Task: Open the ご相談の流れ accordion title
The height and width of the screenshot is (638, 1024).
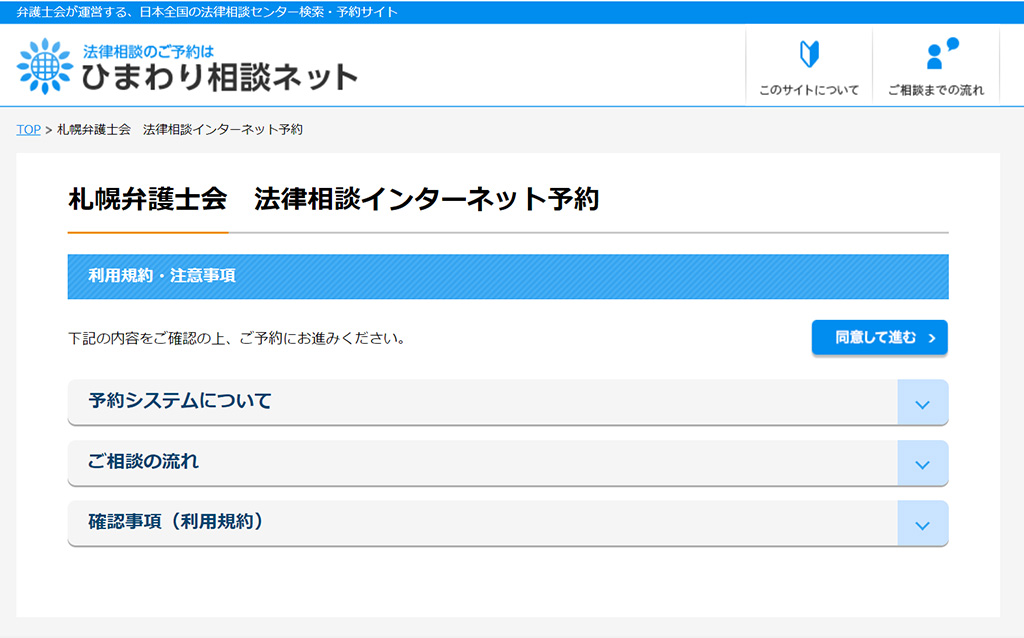Action: click(143, 461)
